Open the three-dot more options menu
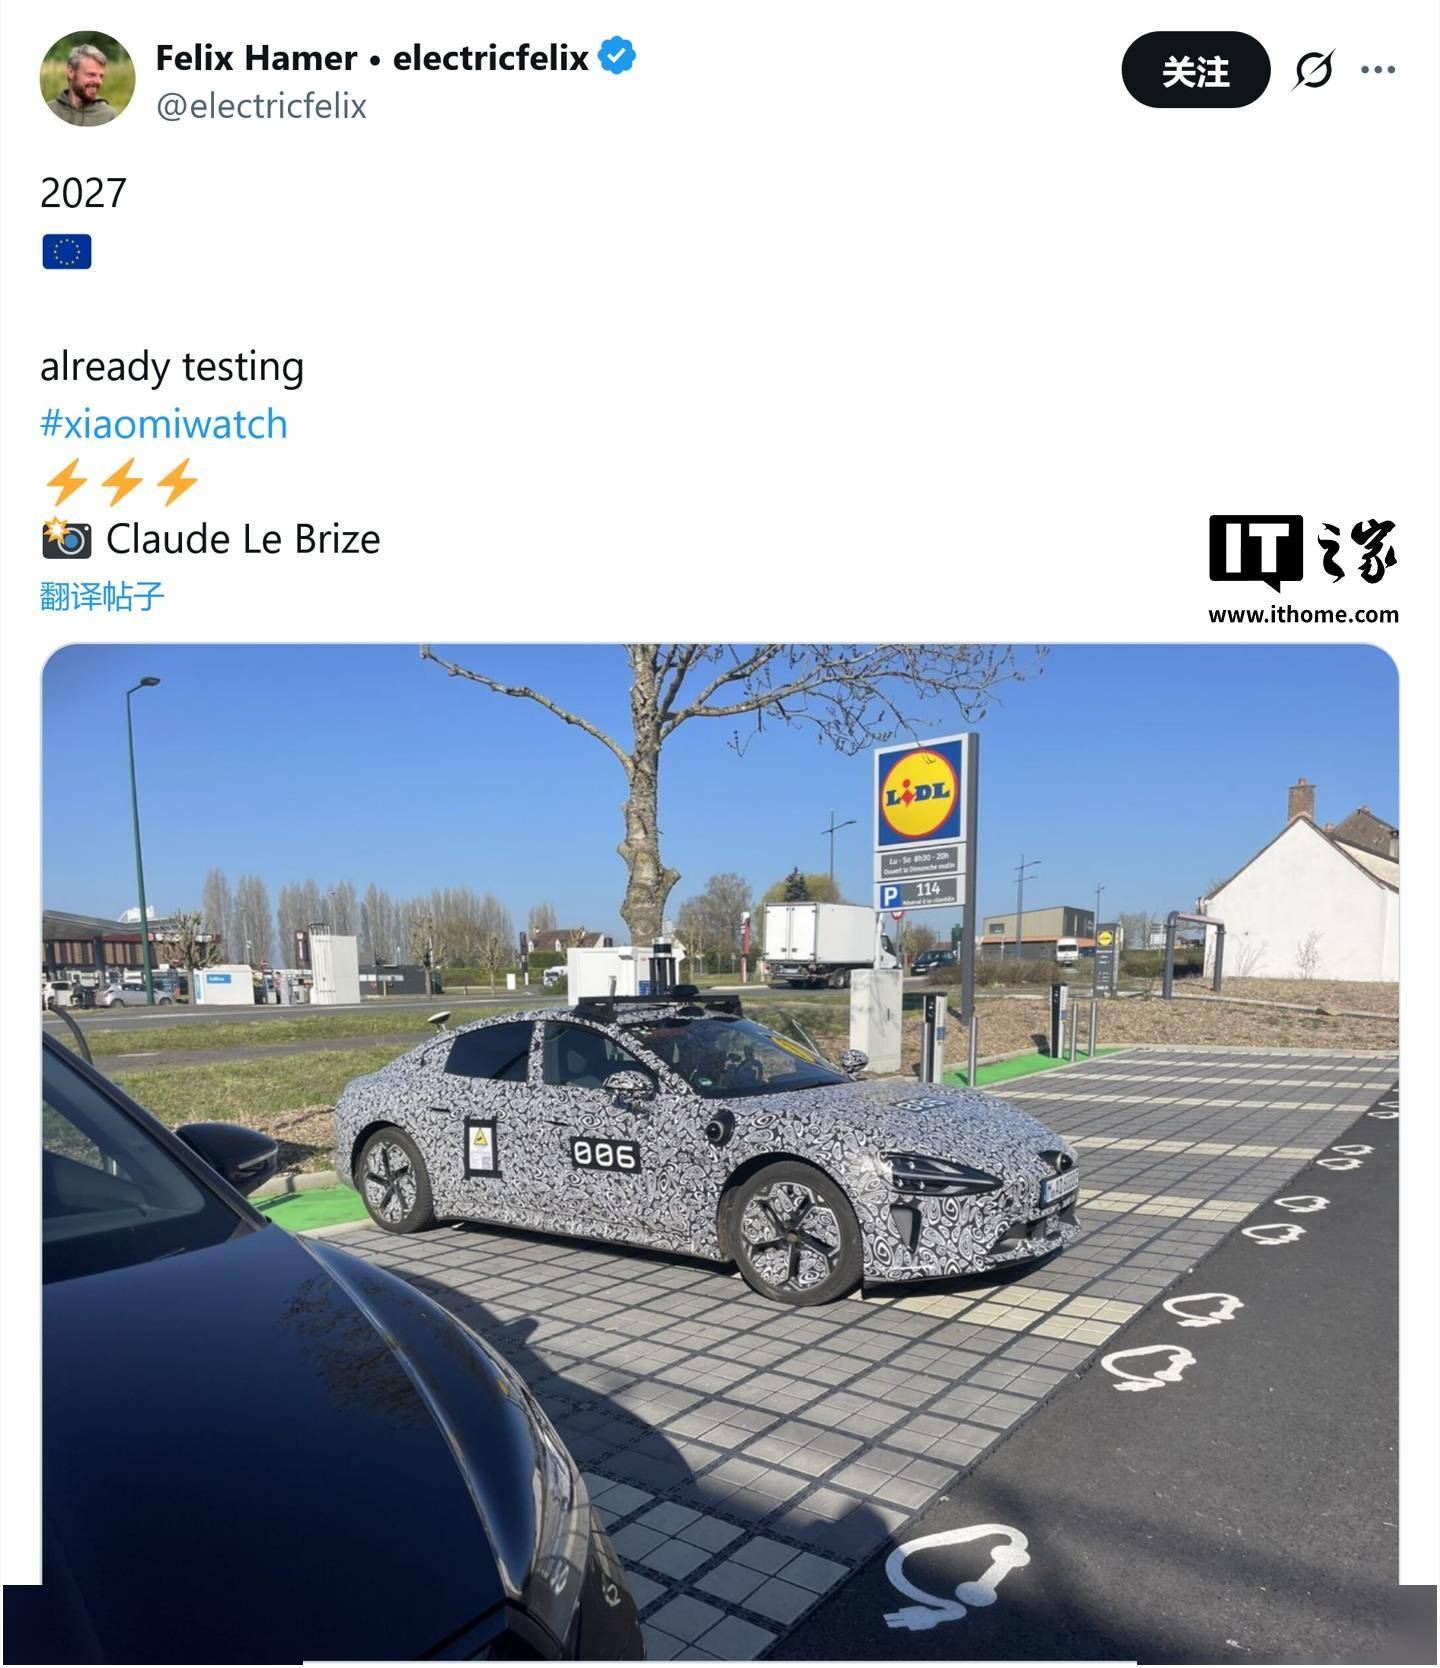The height and width of the screenshot is (1668, 1440). (x=1378, y=70)
